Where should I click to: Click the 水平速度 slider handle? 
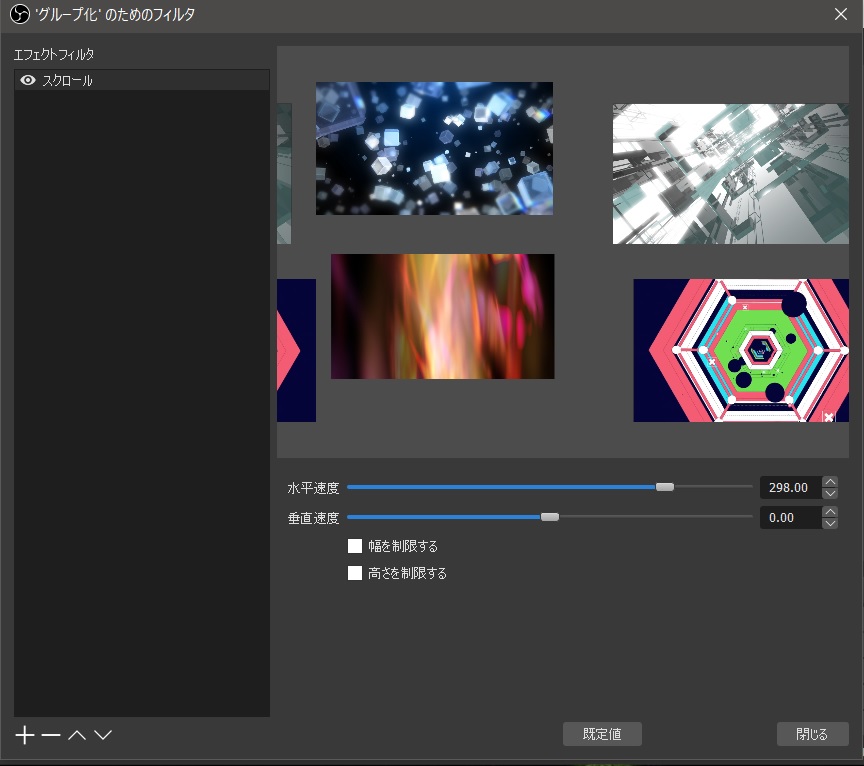pos(664,487)
